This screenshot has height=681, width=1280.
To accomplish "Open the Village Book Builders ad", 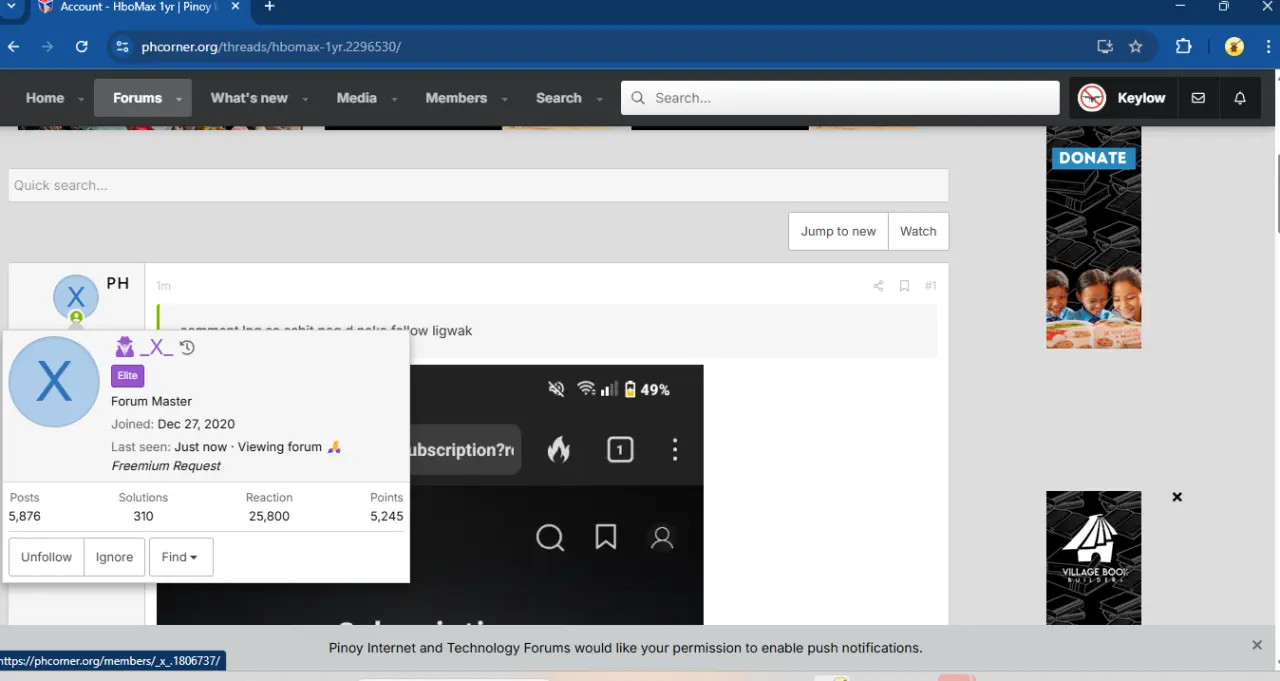I will (x=1093, y=557).
